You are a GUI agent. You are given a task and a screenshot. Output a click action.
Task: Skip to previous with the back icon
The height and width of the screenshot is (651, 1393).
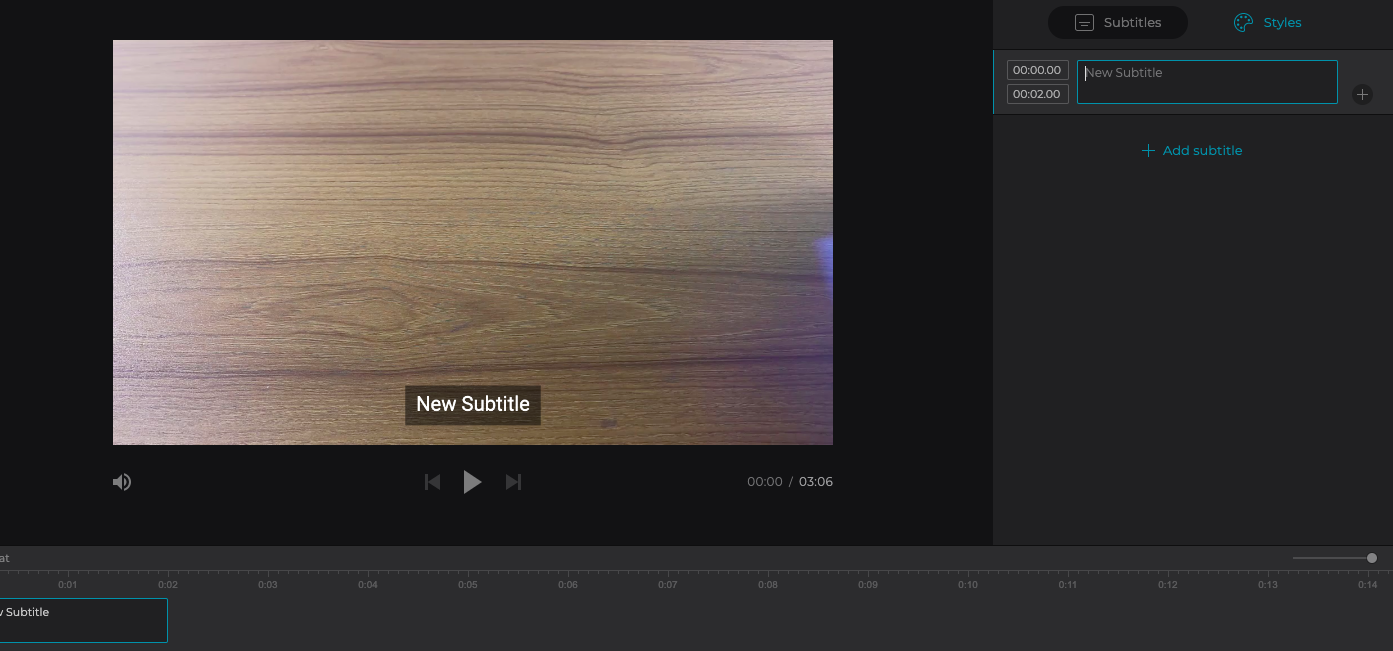click(x=433, y=482)
